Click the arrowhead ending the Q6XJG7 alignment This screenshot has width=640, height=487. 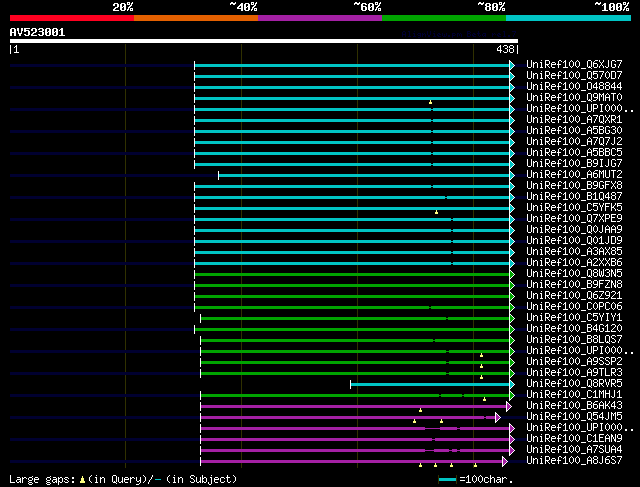pyautogui.click(x=512, y=65)
